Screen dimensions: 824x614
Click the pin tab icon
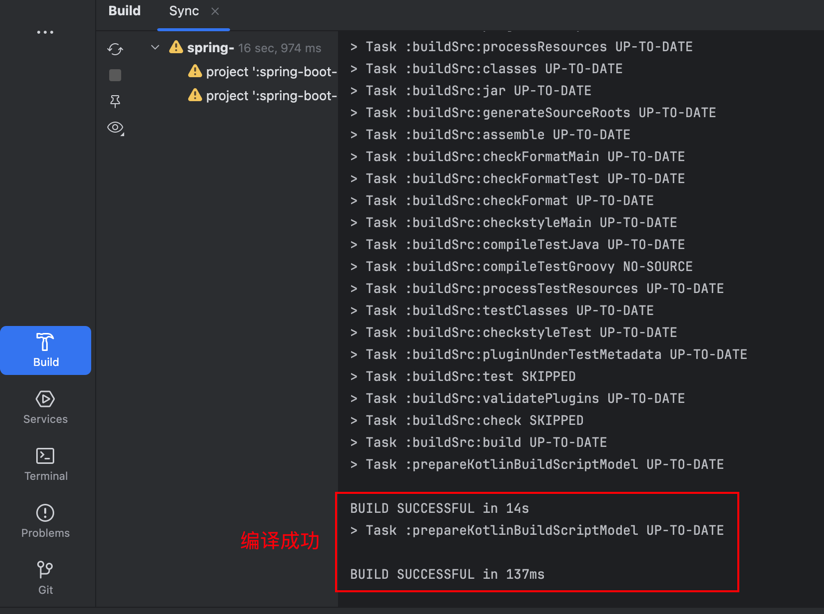(115, 101)
